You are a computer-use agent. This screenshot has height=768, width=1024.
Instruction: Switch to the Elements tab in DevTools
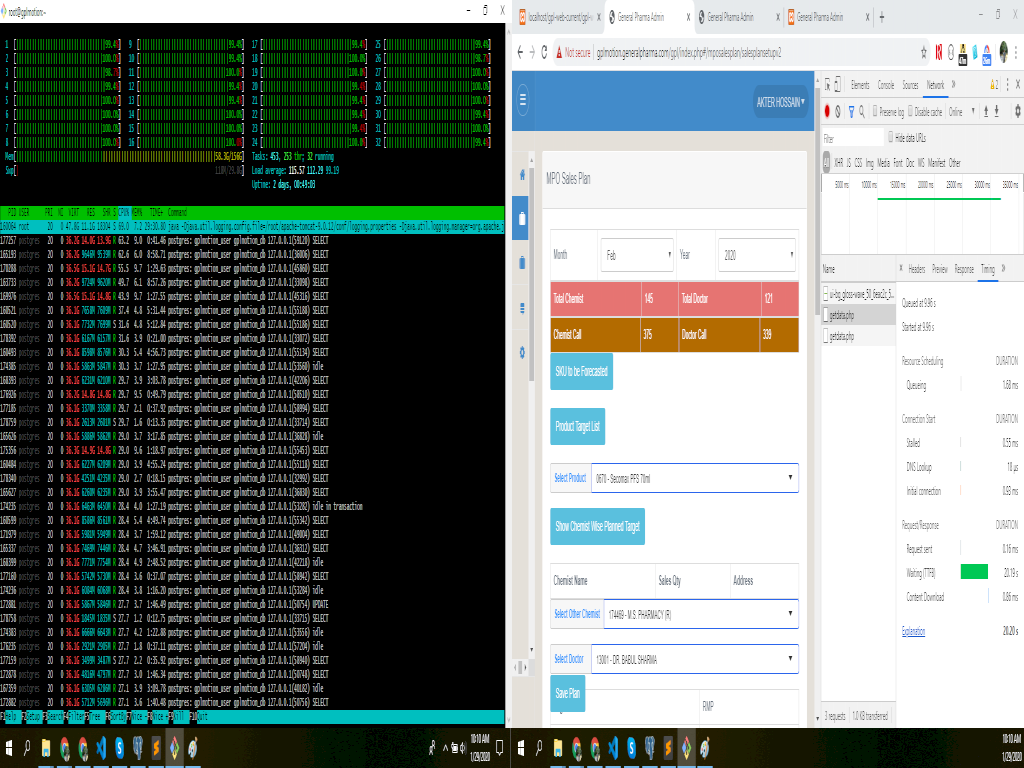point(860,85)
